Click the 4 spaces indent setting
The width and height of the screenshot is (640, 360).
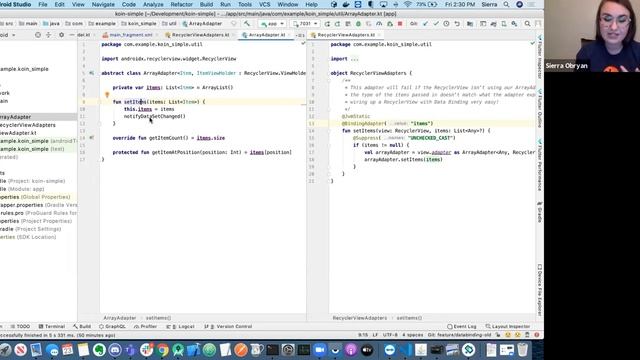(412, 335)
